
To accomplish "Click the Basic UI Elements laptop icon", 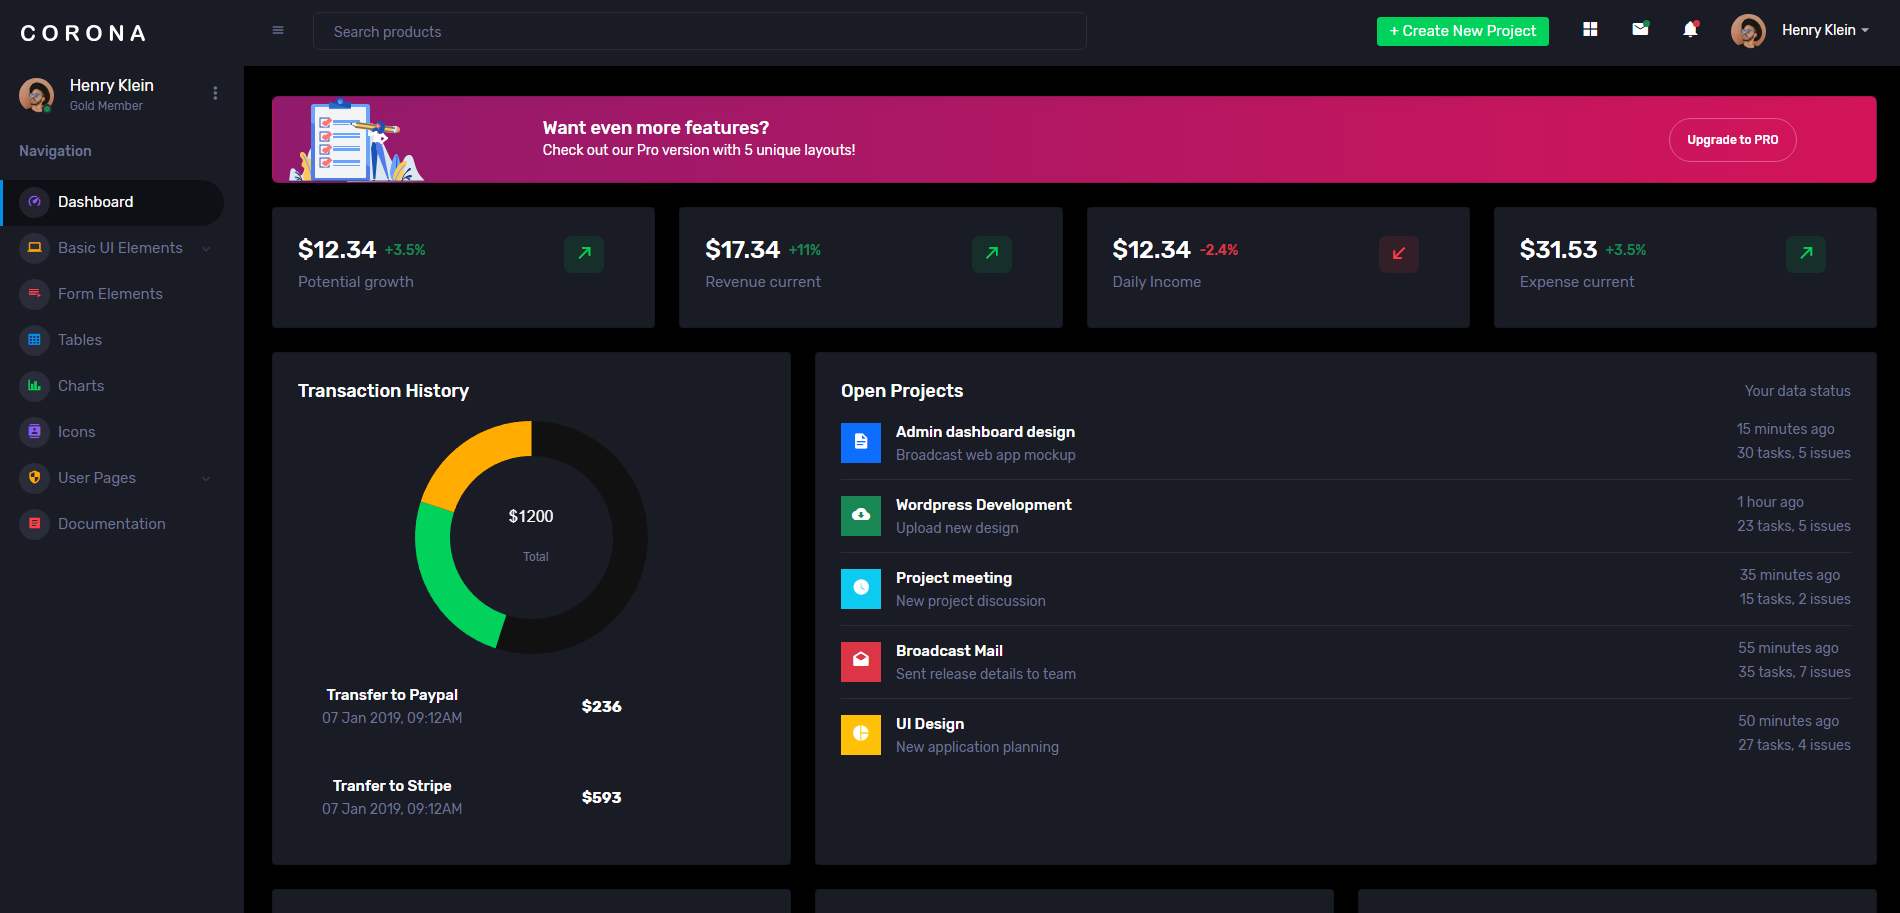I will coord(35,248).
